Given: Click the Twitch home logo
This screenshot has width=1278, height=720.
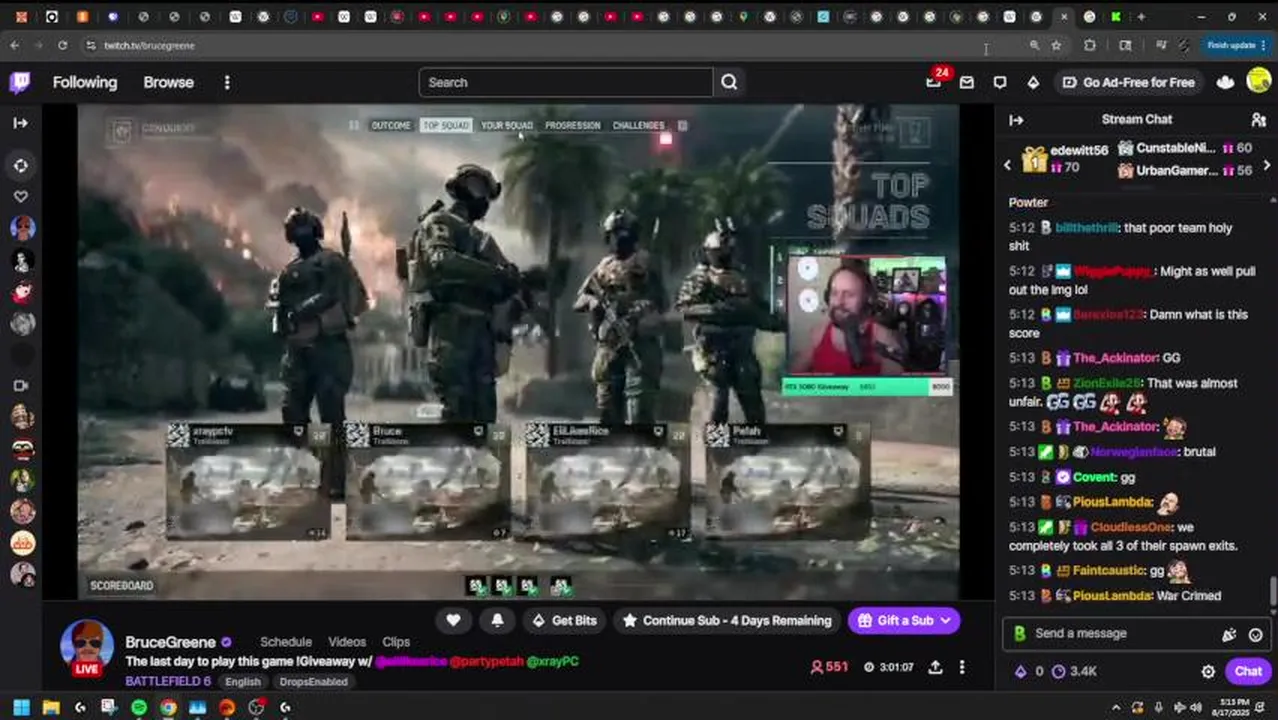Looking at the screenshot, I should point(20,82).
